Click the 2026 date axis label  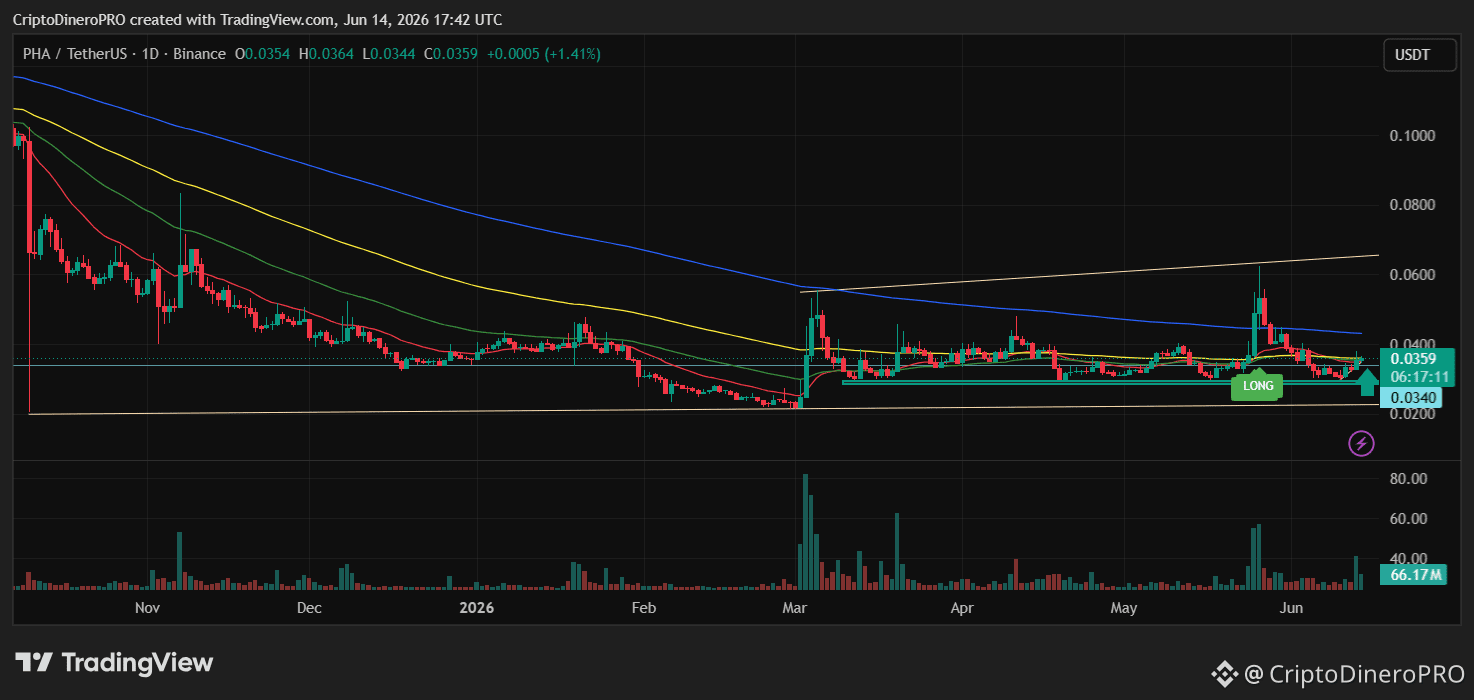point(477,607)
